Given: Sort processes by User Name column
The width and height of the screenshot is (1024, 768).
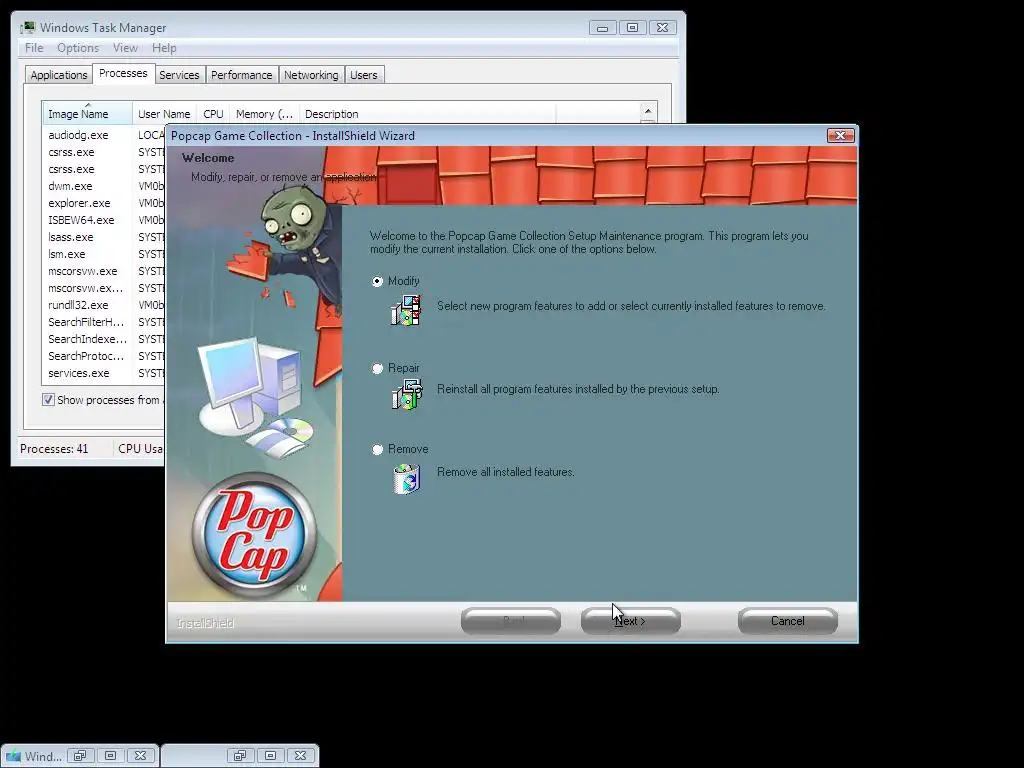Looking at the screenshot, I should click(x=164, y=114).
